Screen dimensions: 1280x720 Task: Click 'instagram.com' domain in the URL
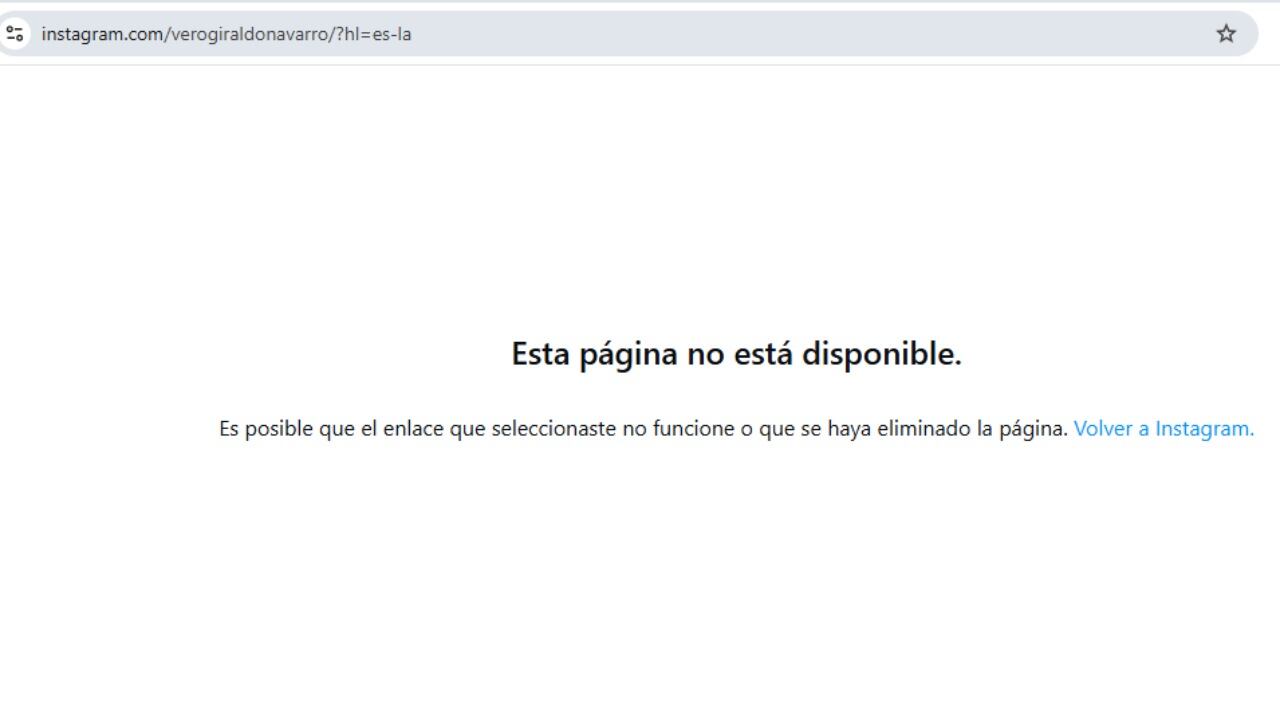coord(101,34)
